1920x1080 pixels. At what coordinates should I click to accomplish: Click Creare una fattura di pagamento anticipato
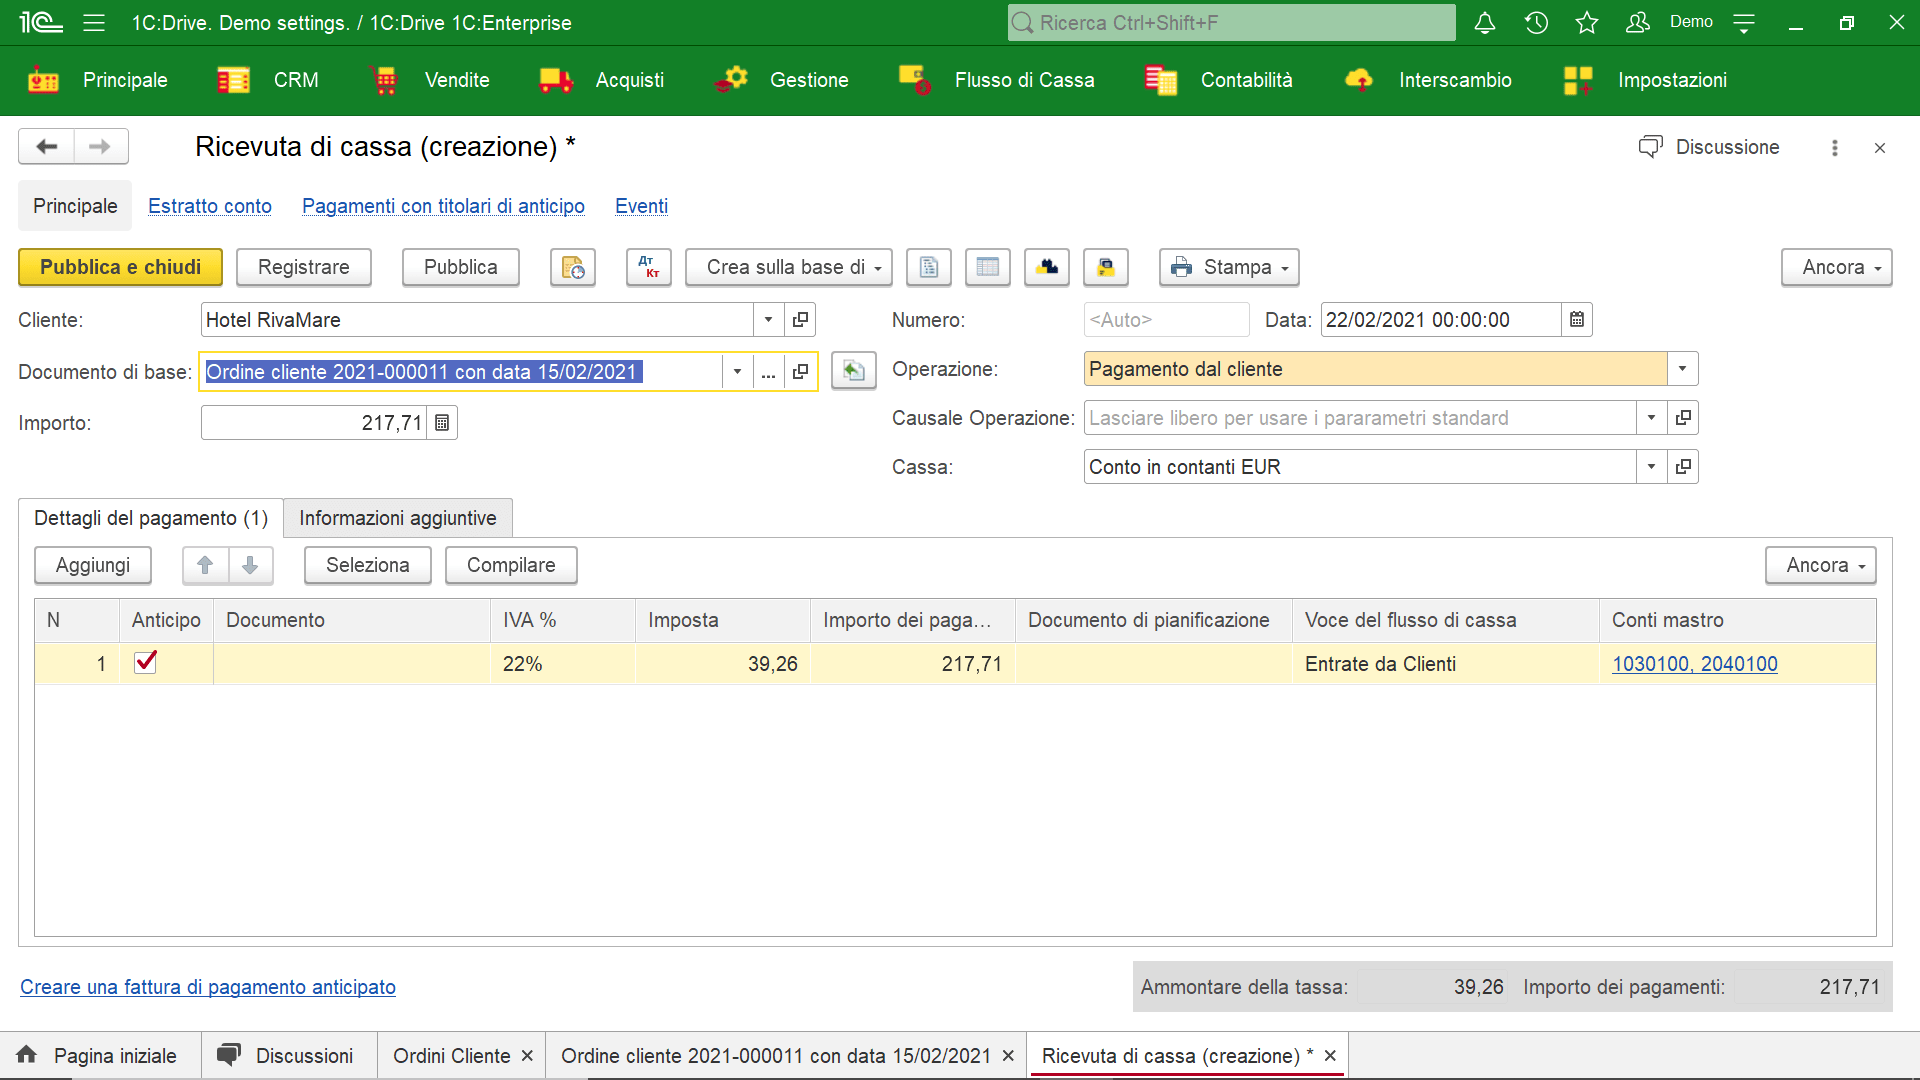(208, 987)
